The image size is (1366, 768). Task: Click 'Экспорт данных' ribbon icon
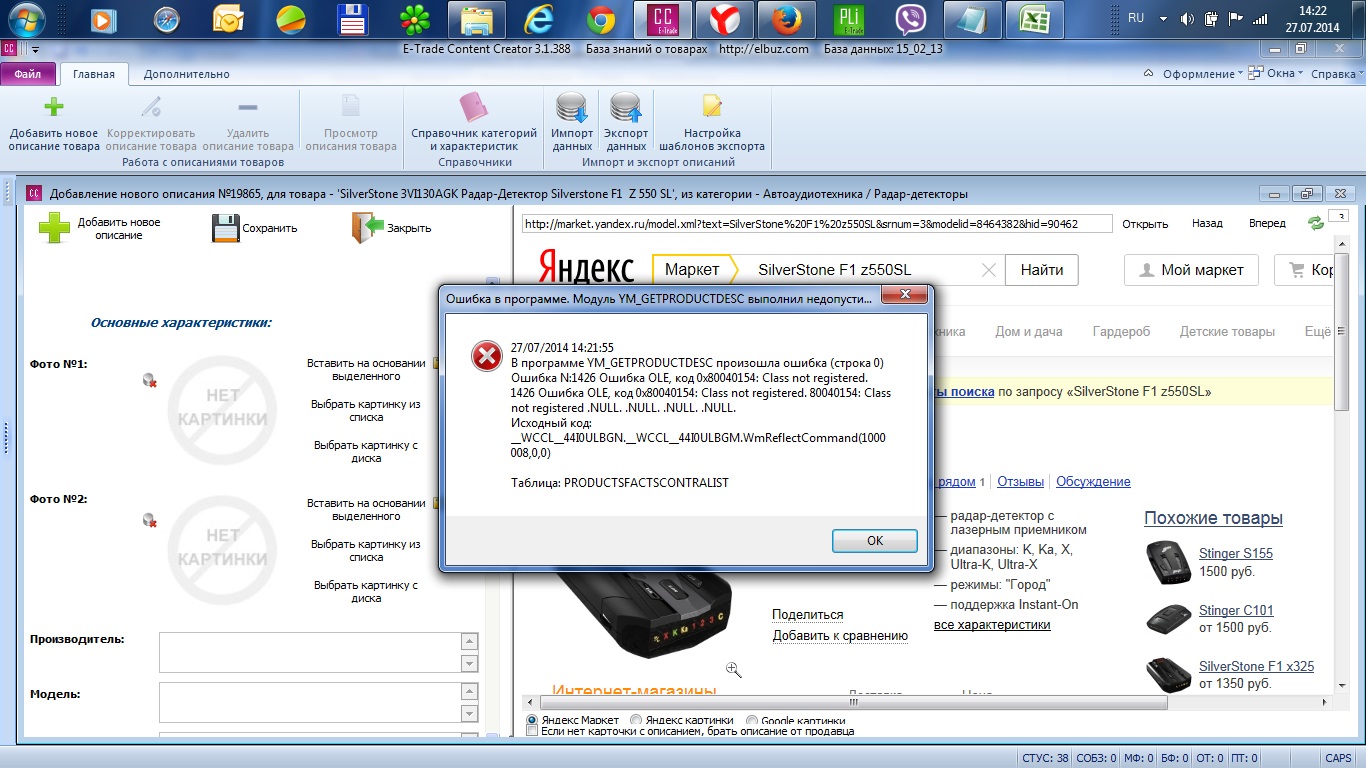(x=626, y=108)
